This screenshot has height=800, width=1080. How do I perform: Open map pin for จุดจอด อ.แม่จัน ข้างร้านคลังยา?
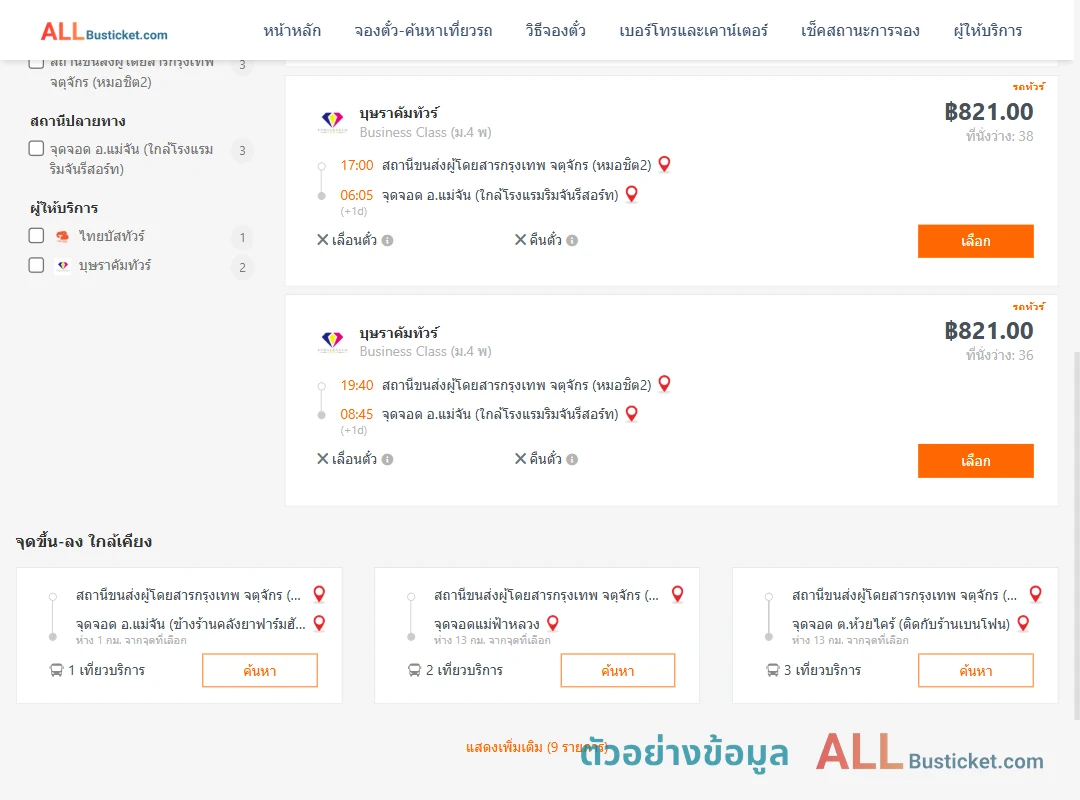pyautogui.click(x=320, y=624)
